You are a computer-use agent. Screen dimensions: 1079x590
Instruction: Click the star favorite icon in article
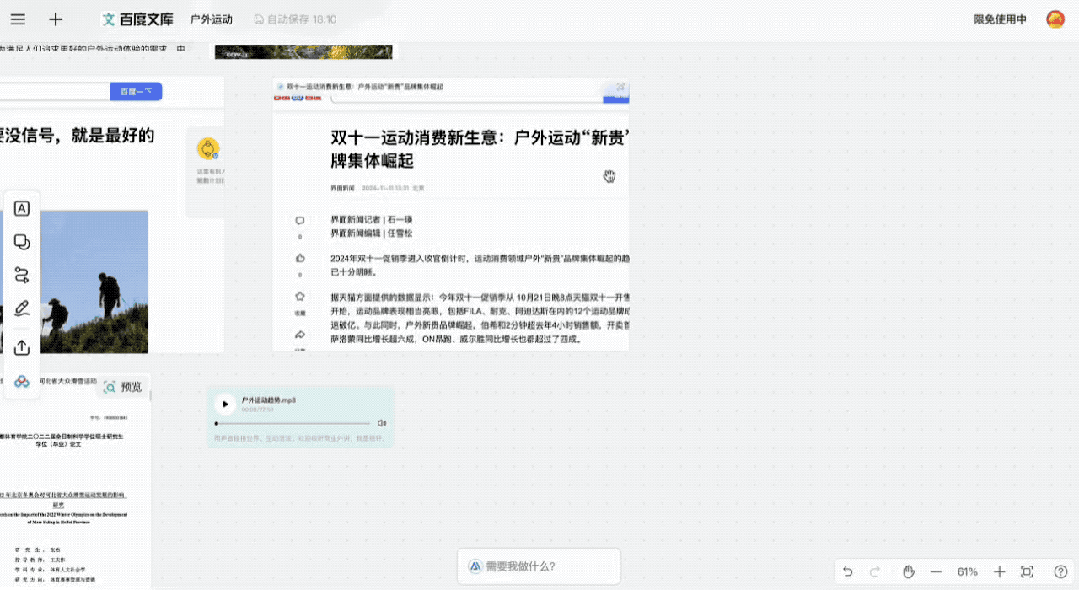pos(300,297)
